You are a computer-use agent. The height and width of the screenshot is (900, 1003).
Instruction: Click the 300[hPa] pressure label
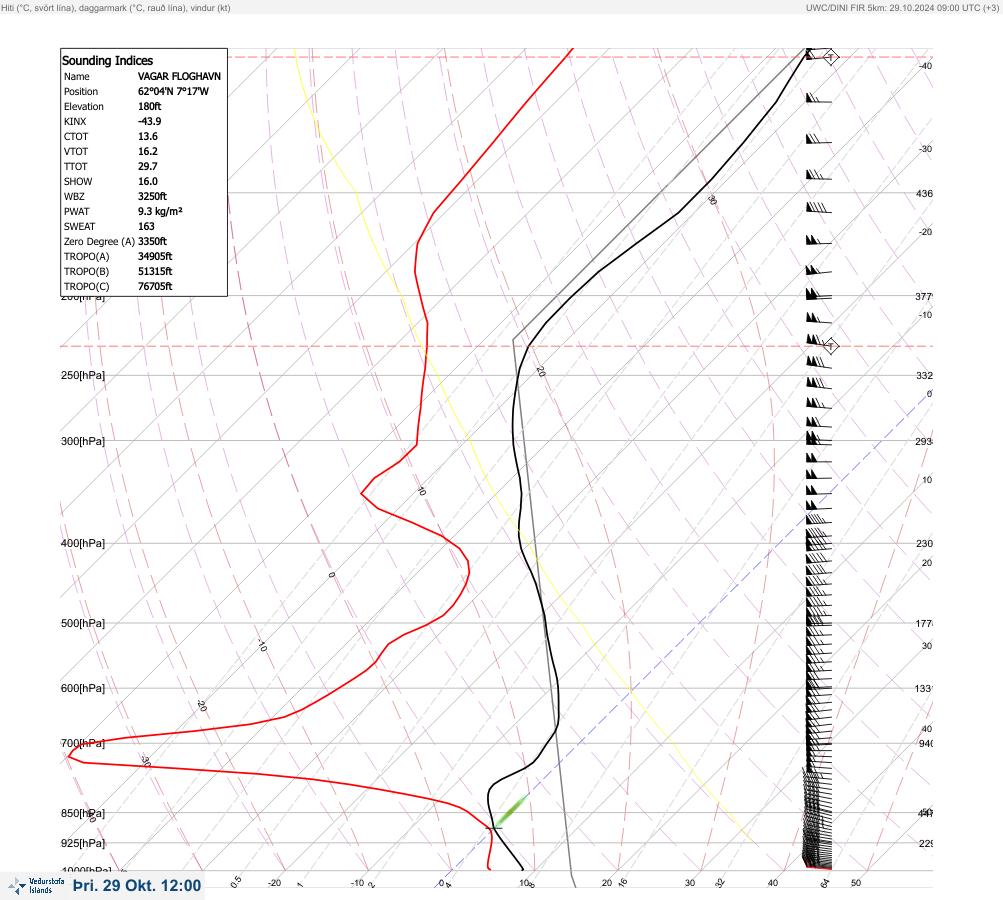point(83,441)
